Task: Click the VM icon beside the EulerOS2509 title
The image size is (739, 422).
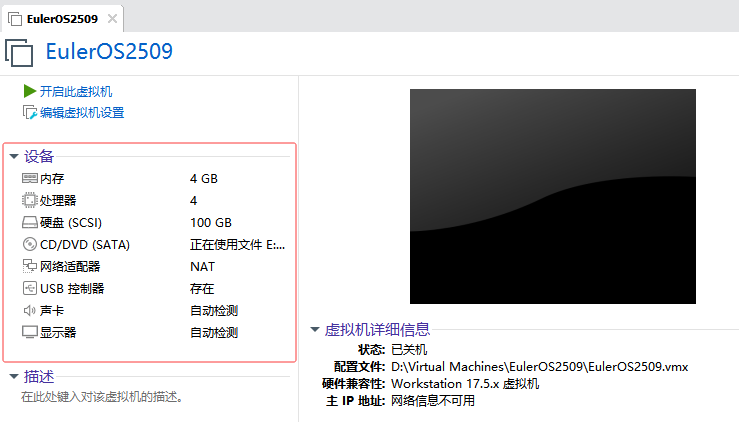Action: 19,53
